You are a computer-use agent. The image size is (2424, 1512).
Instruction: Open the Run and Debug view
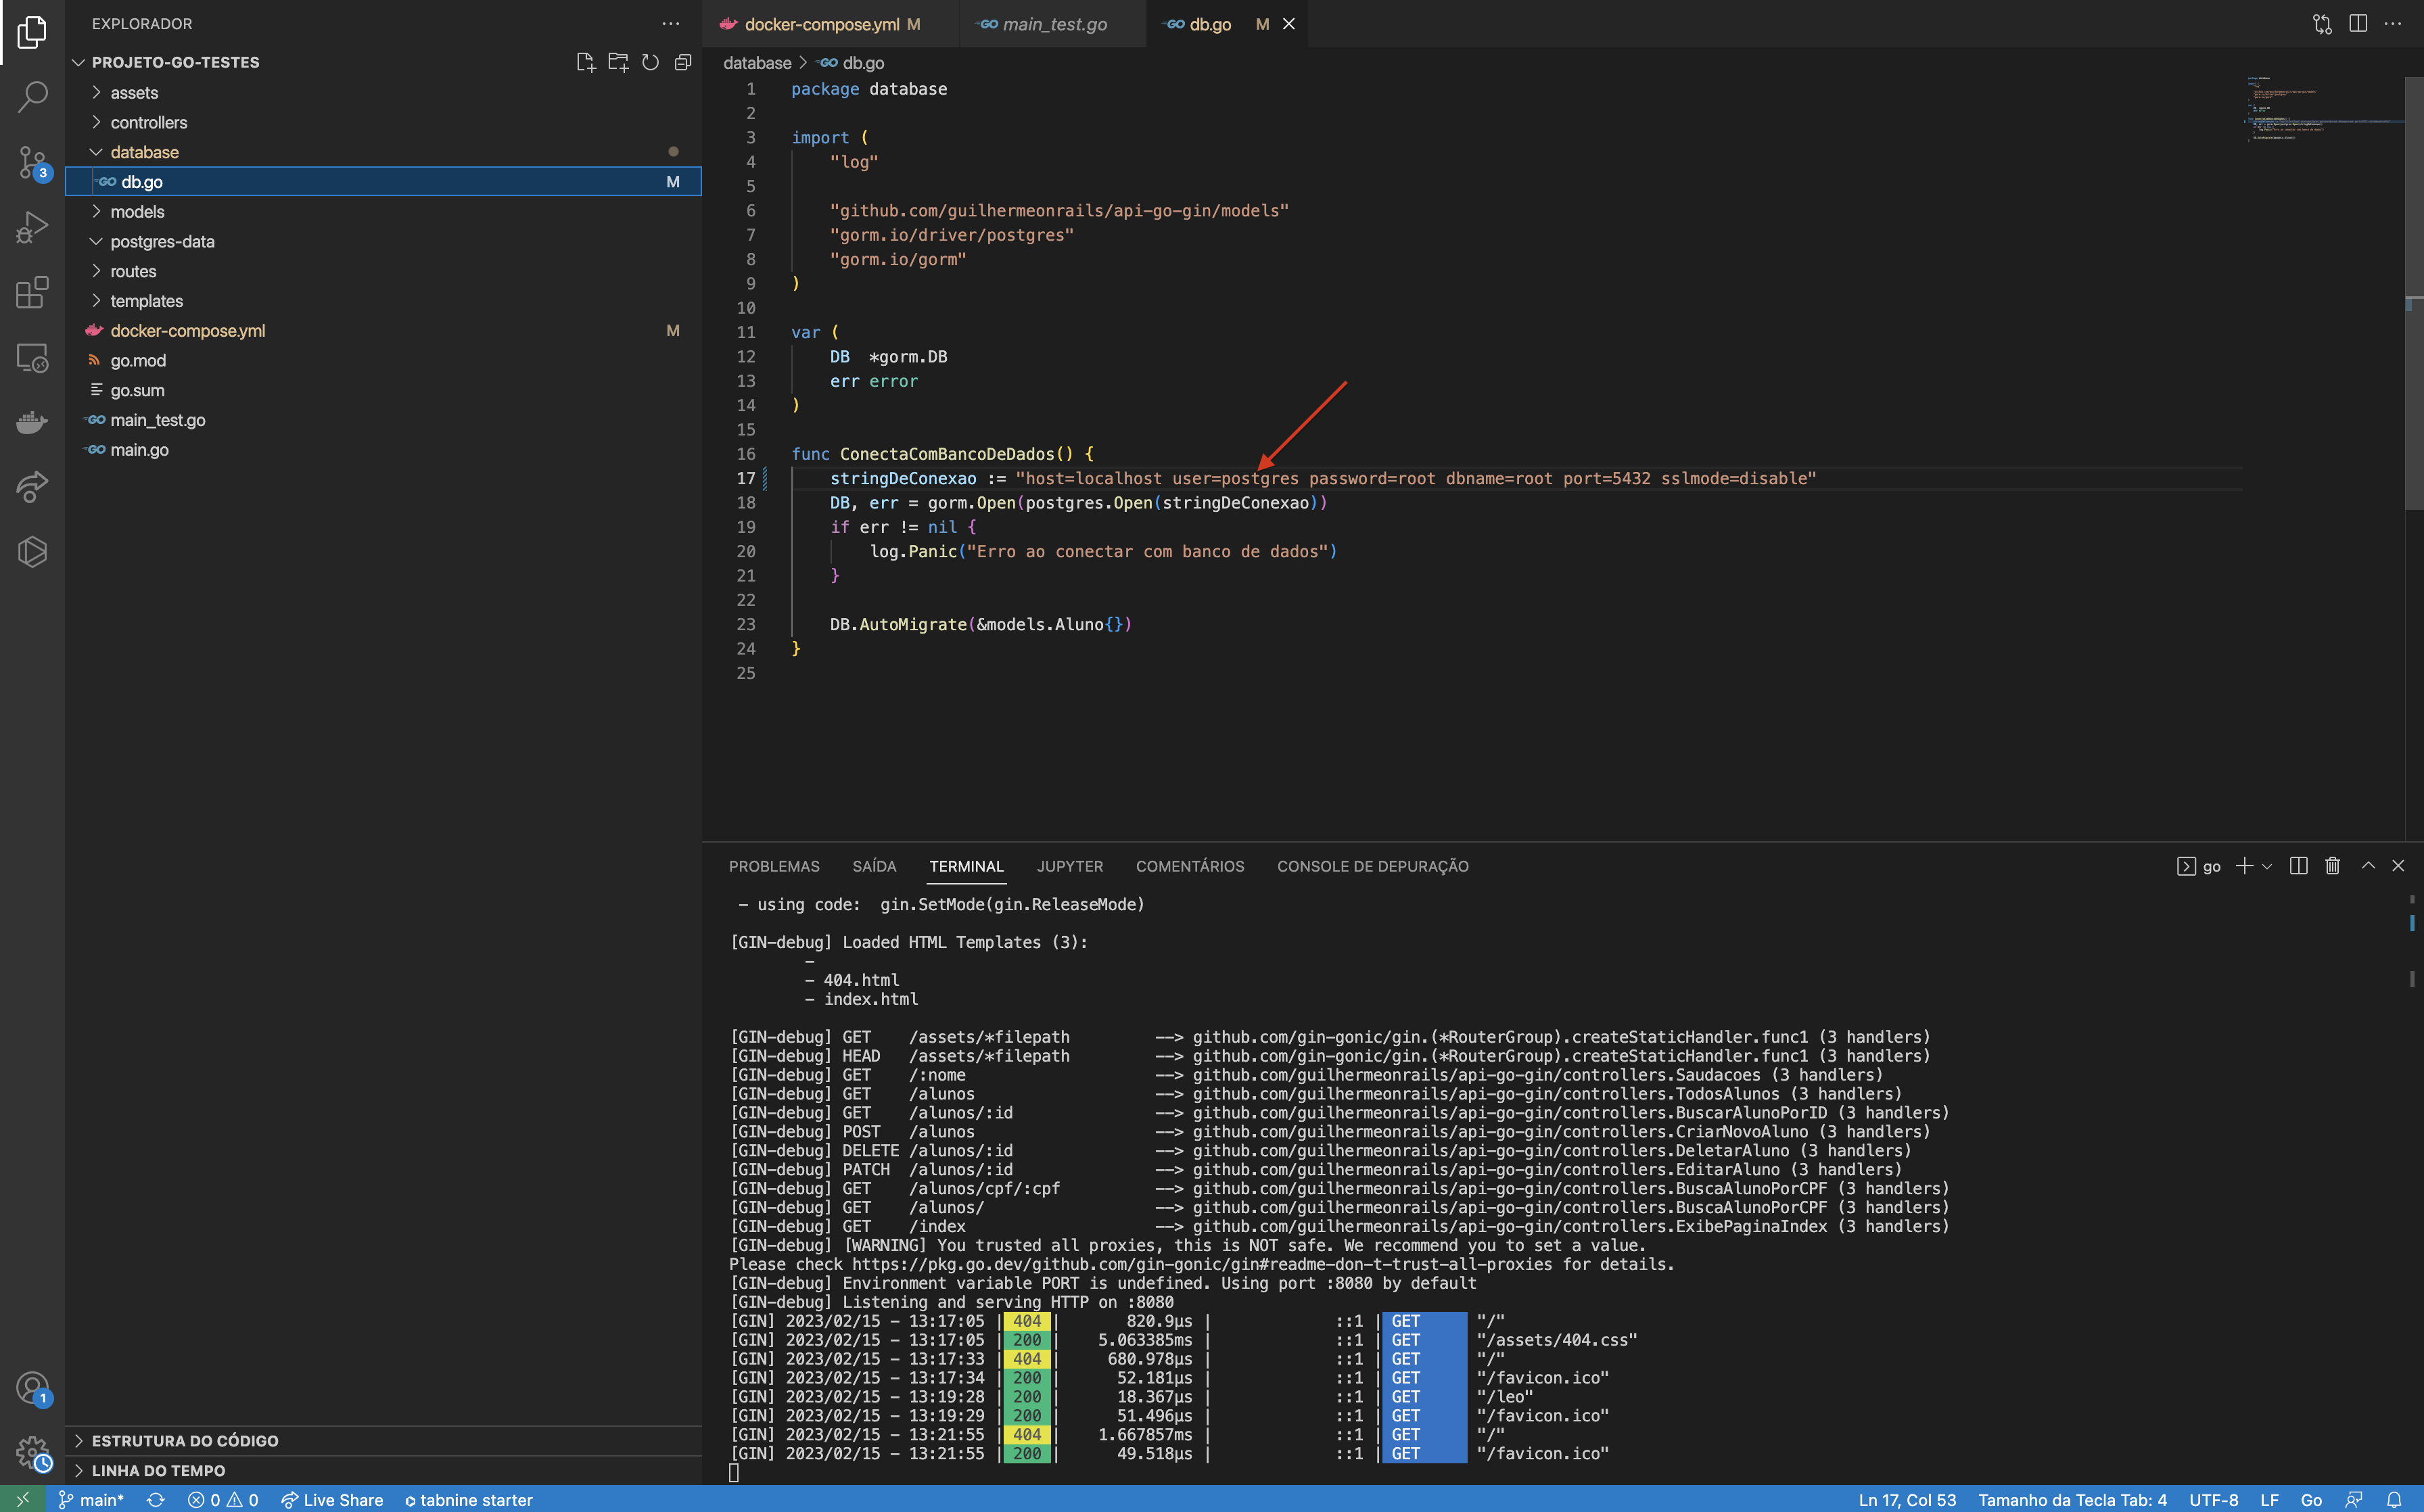[32, 227]
